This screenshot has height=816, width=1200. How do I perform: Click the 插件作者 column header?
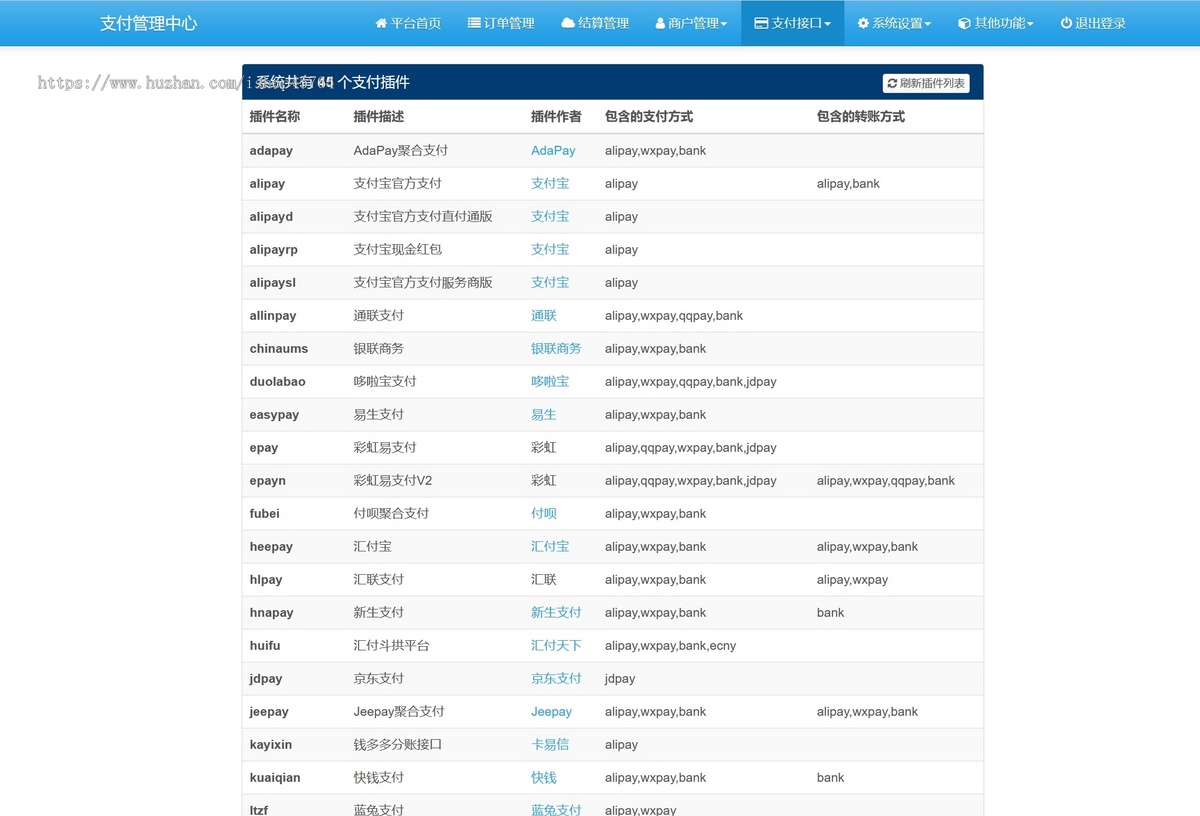tap(556, 117)
